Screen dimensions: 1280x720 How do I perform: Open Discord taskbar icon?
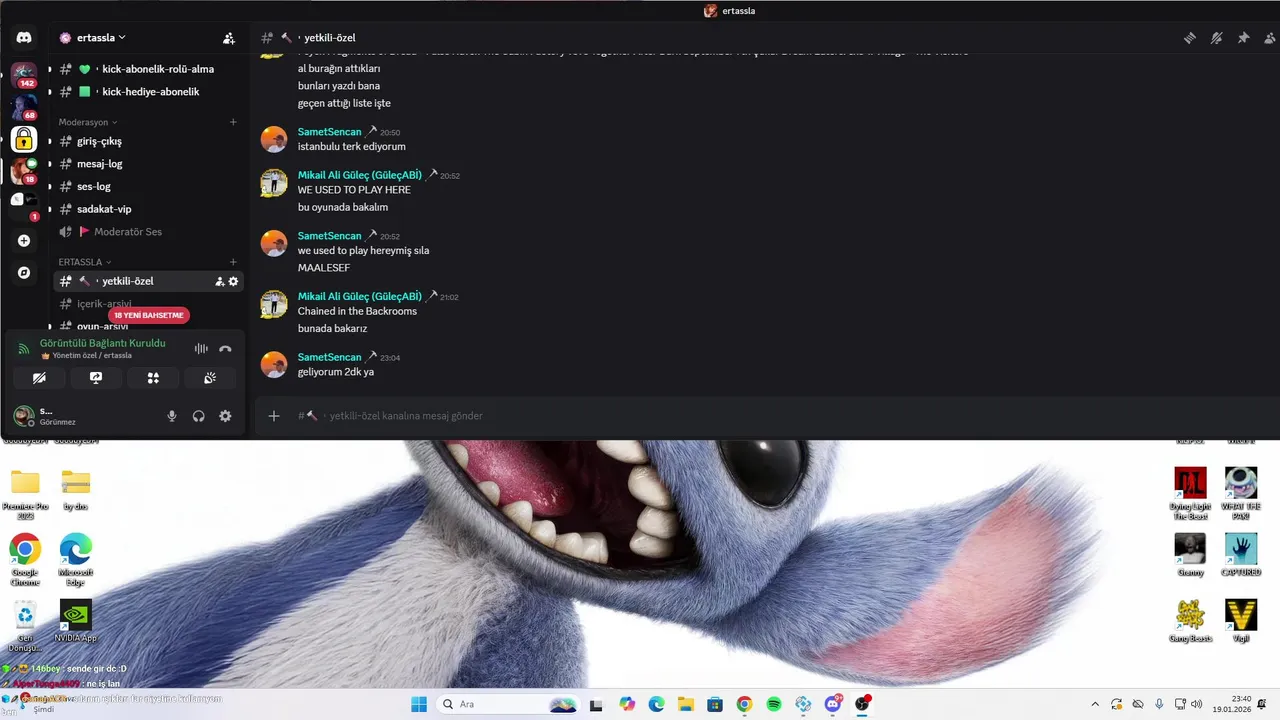click(x=833, y=704)
